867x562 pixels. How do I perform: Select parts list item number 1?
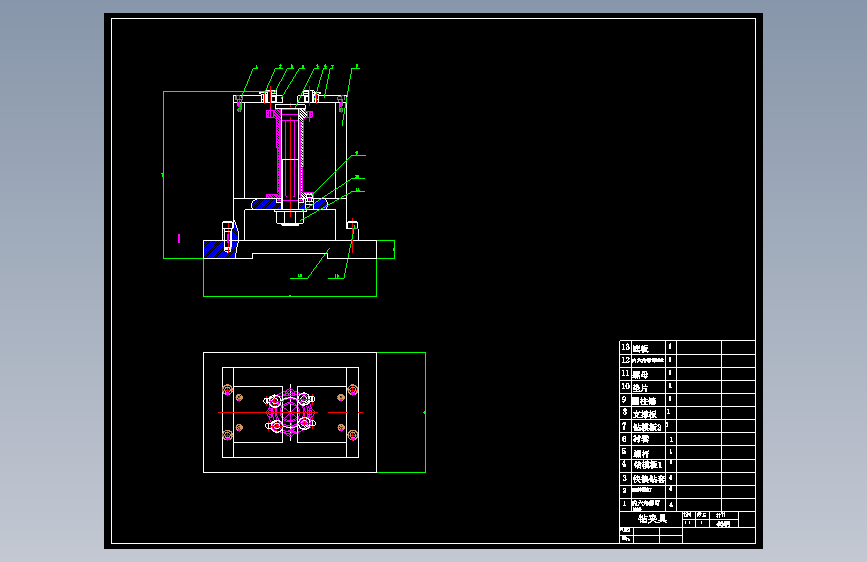point(625,504)
